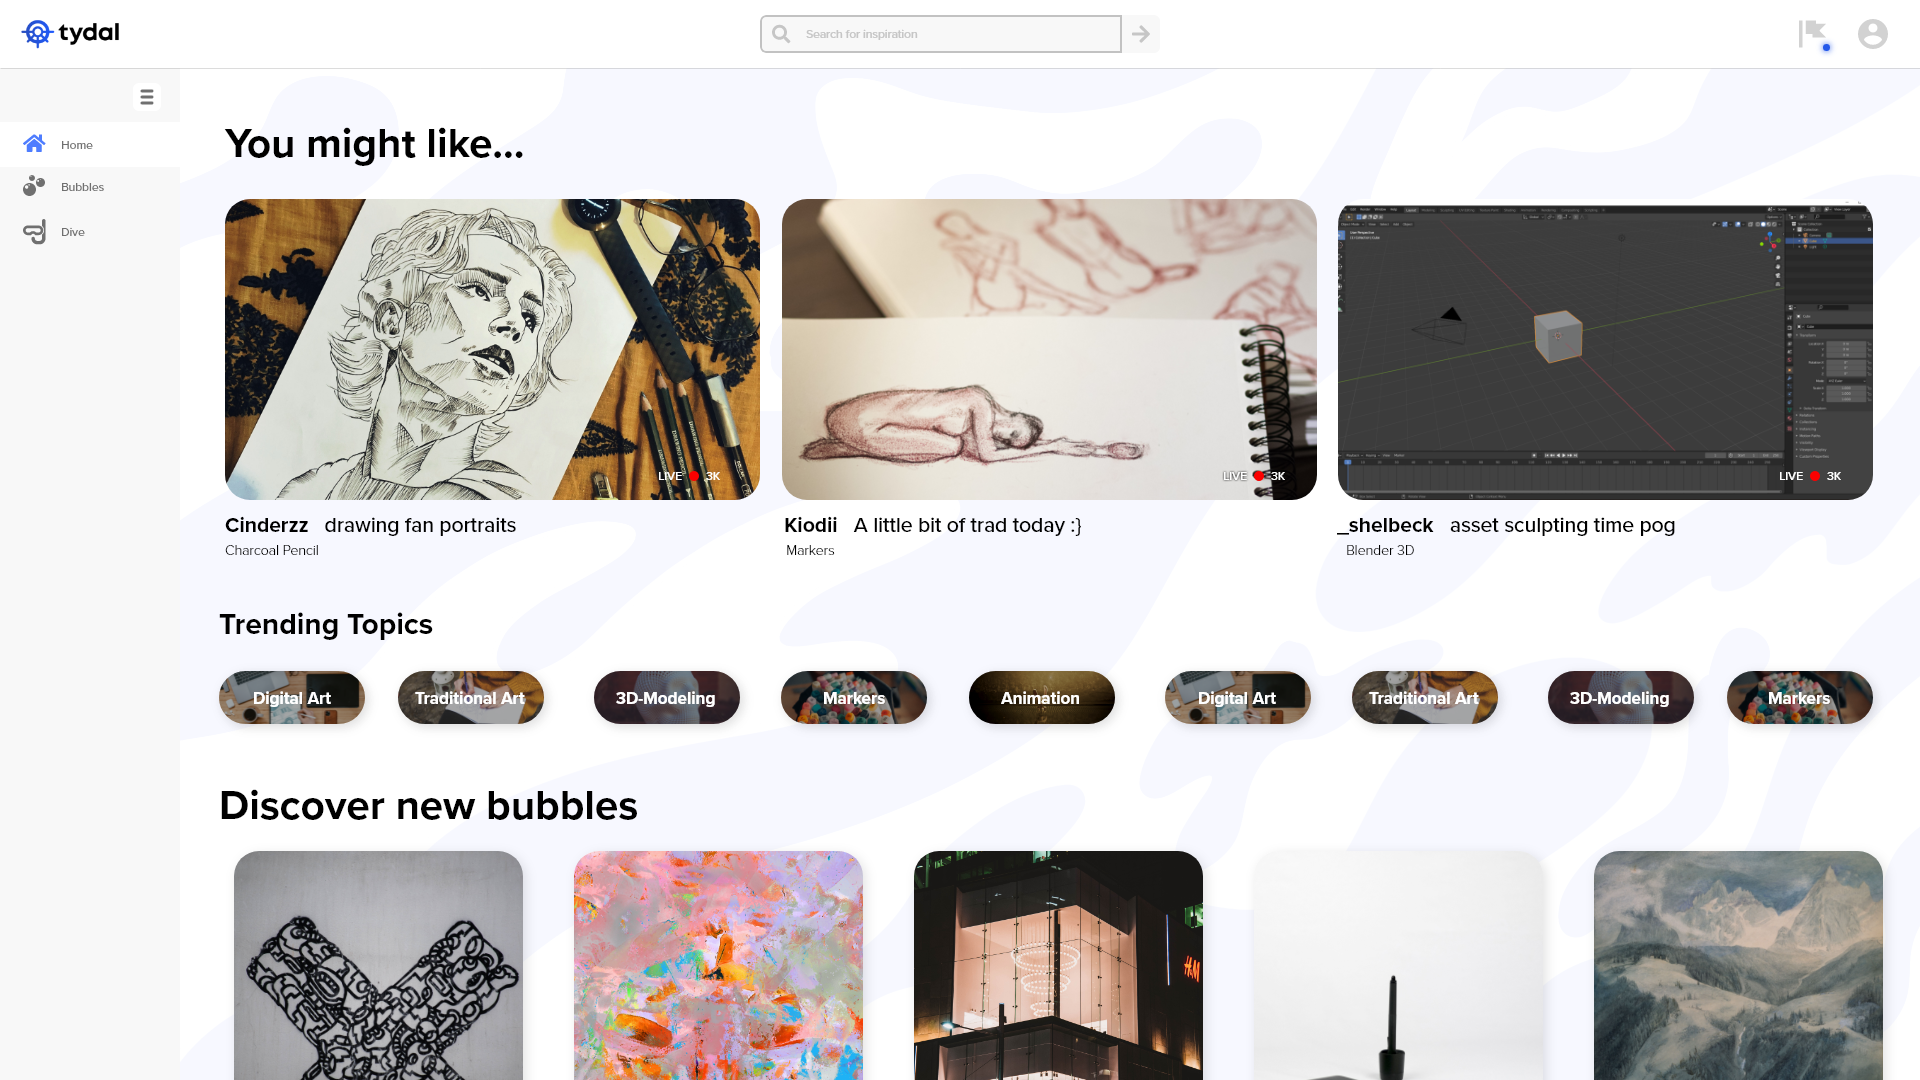Viewport: 1920px width, 1080px height.
Task: Select the first Digital Art topic pill
Action: [292, 698]
